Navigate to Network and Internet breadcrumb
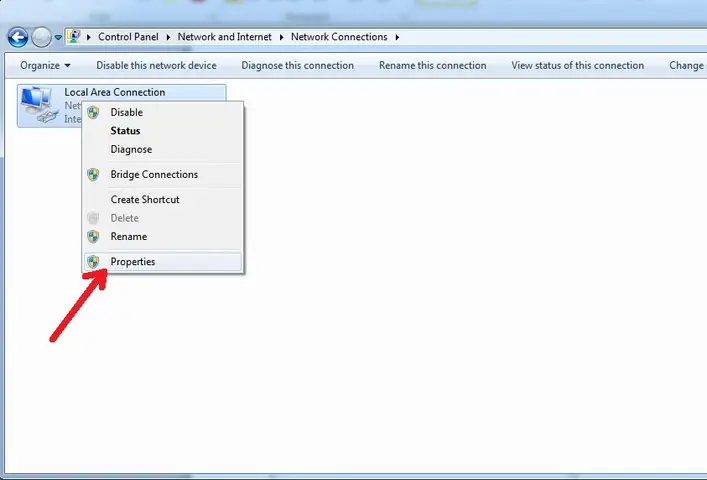This screenshot has height=480, width=707. [x=225, y=37]
